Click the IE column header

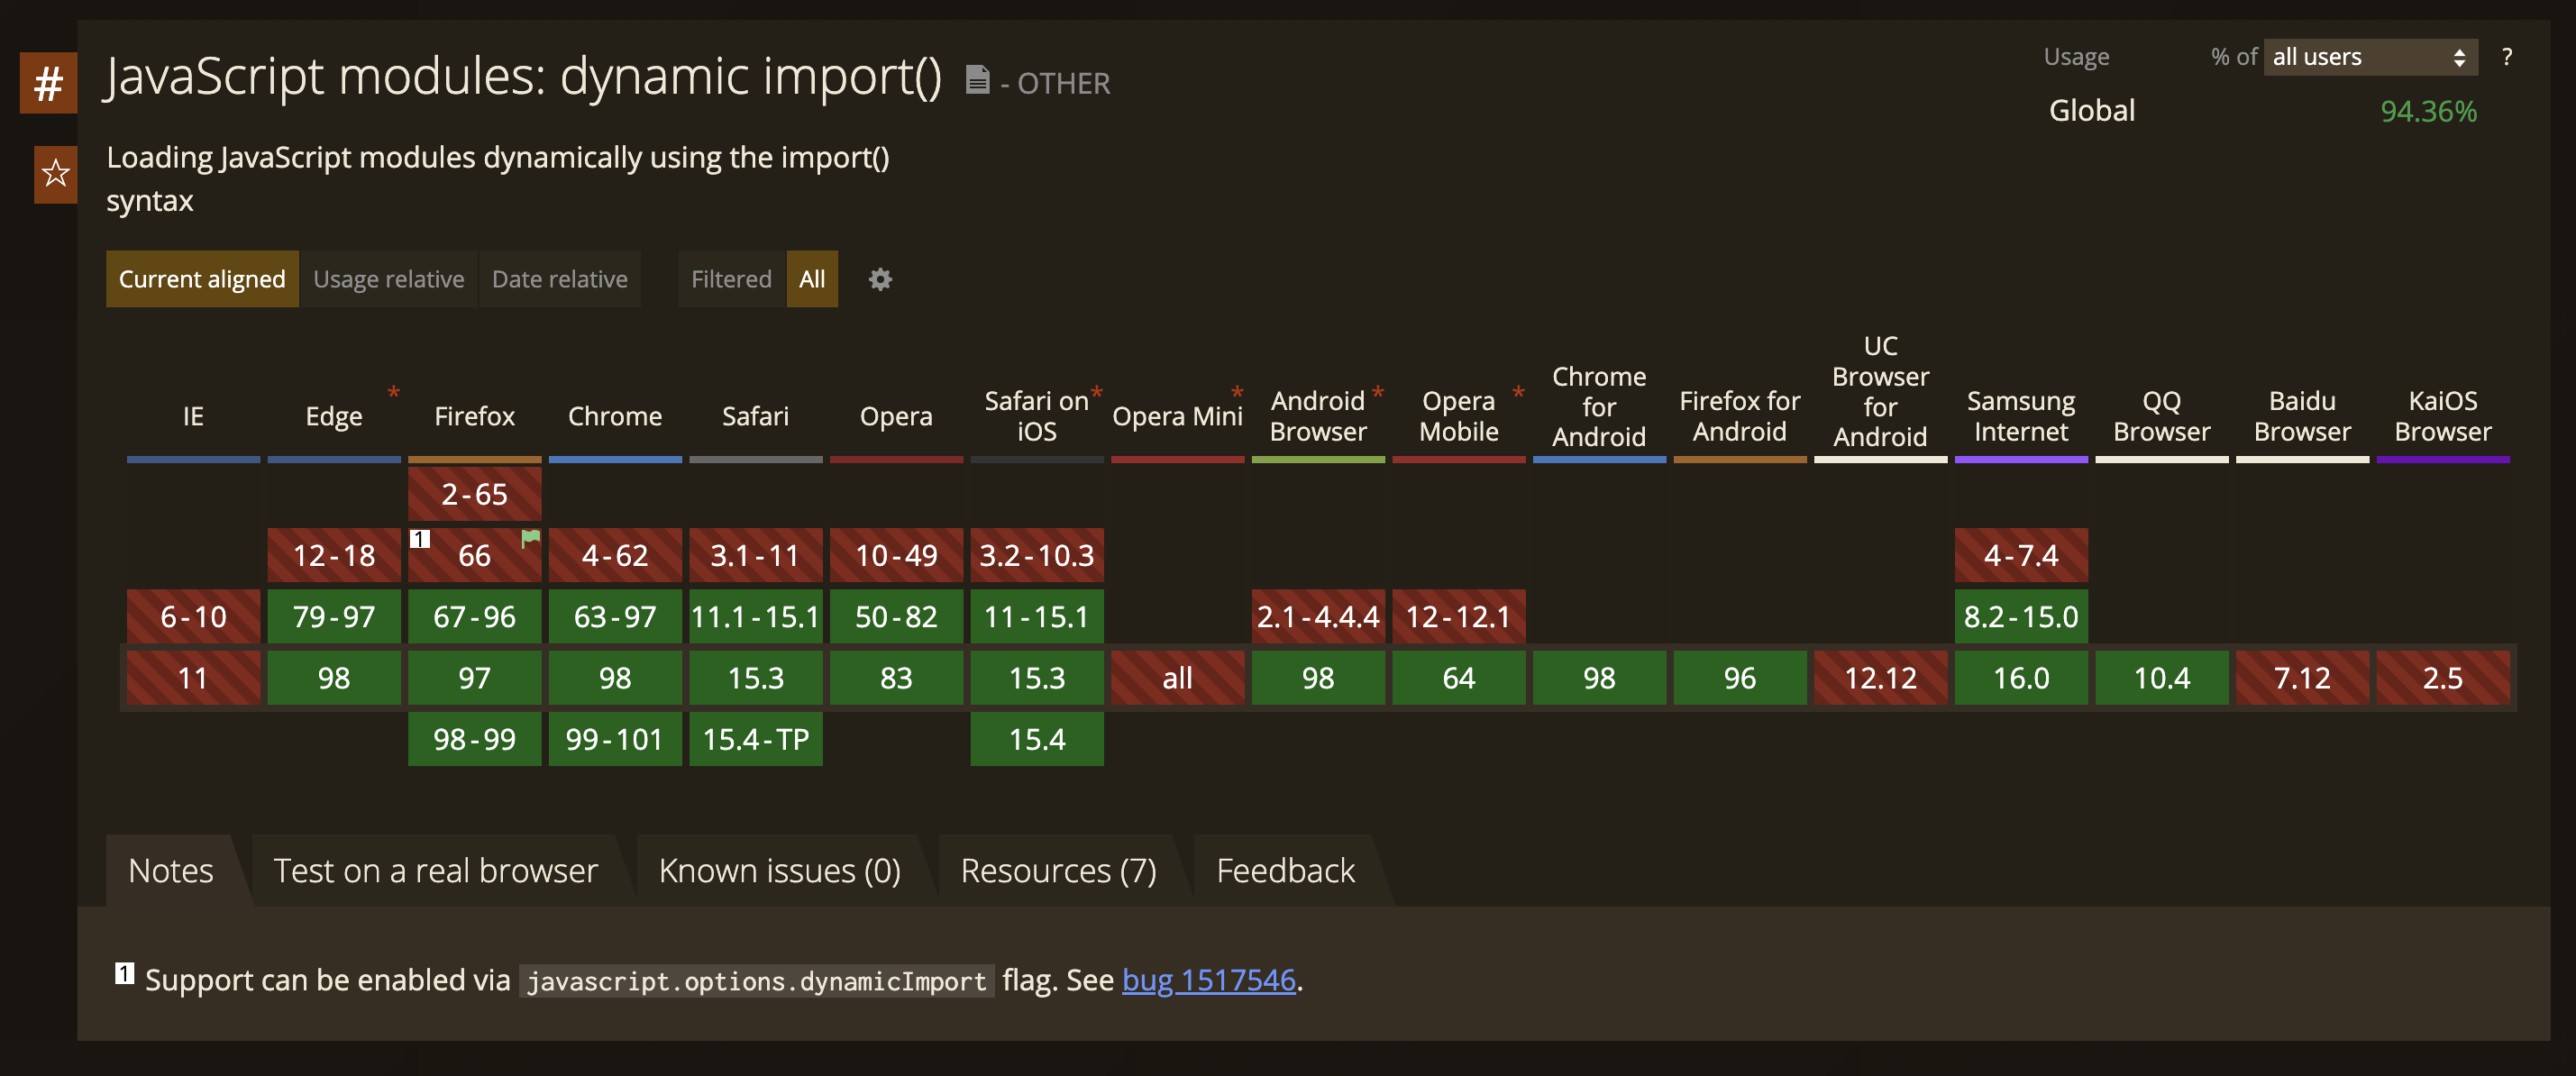pyautogui.click(x=193, y=416)
